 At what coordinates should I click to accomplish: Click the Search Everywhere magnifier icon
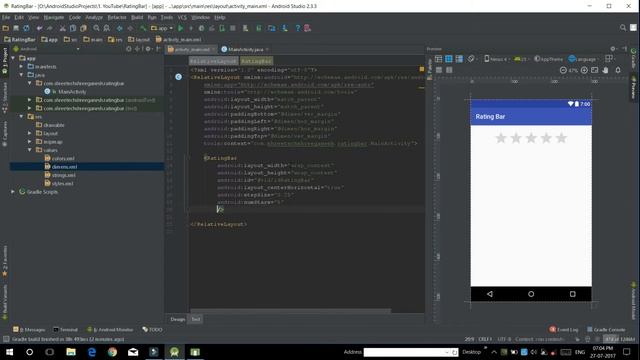[x=623, y=28]
